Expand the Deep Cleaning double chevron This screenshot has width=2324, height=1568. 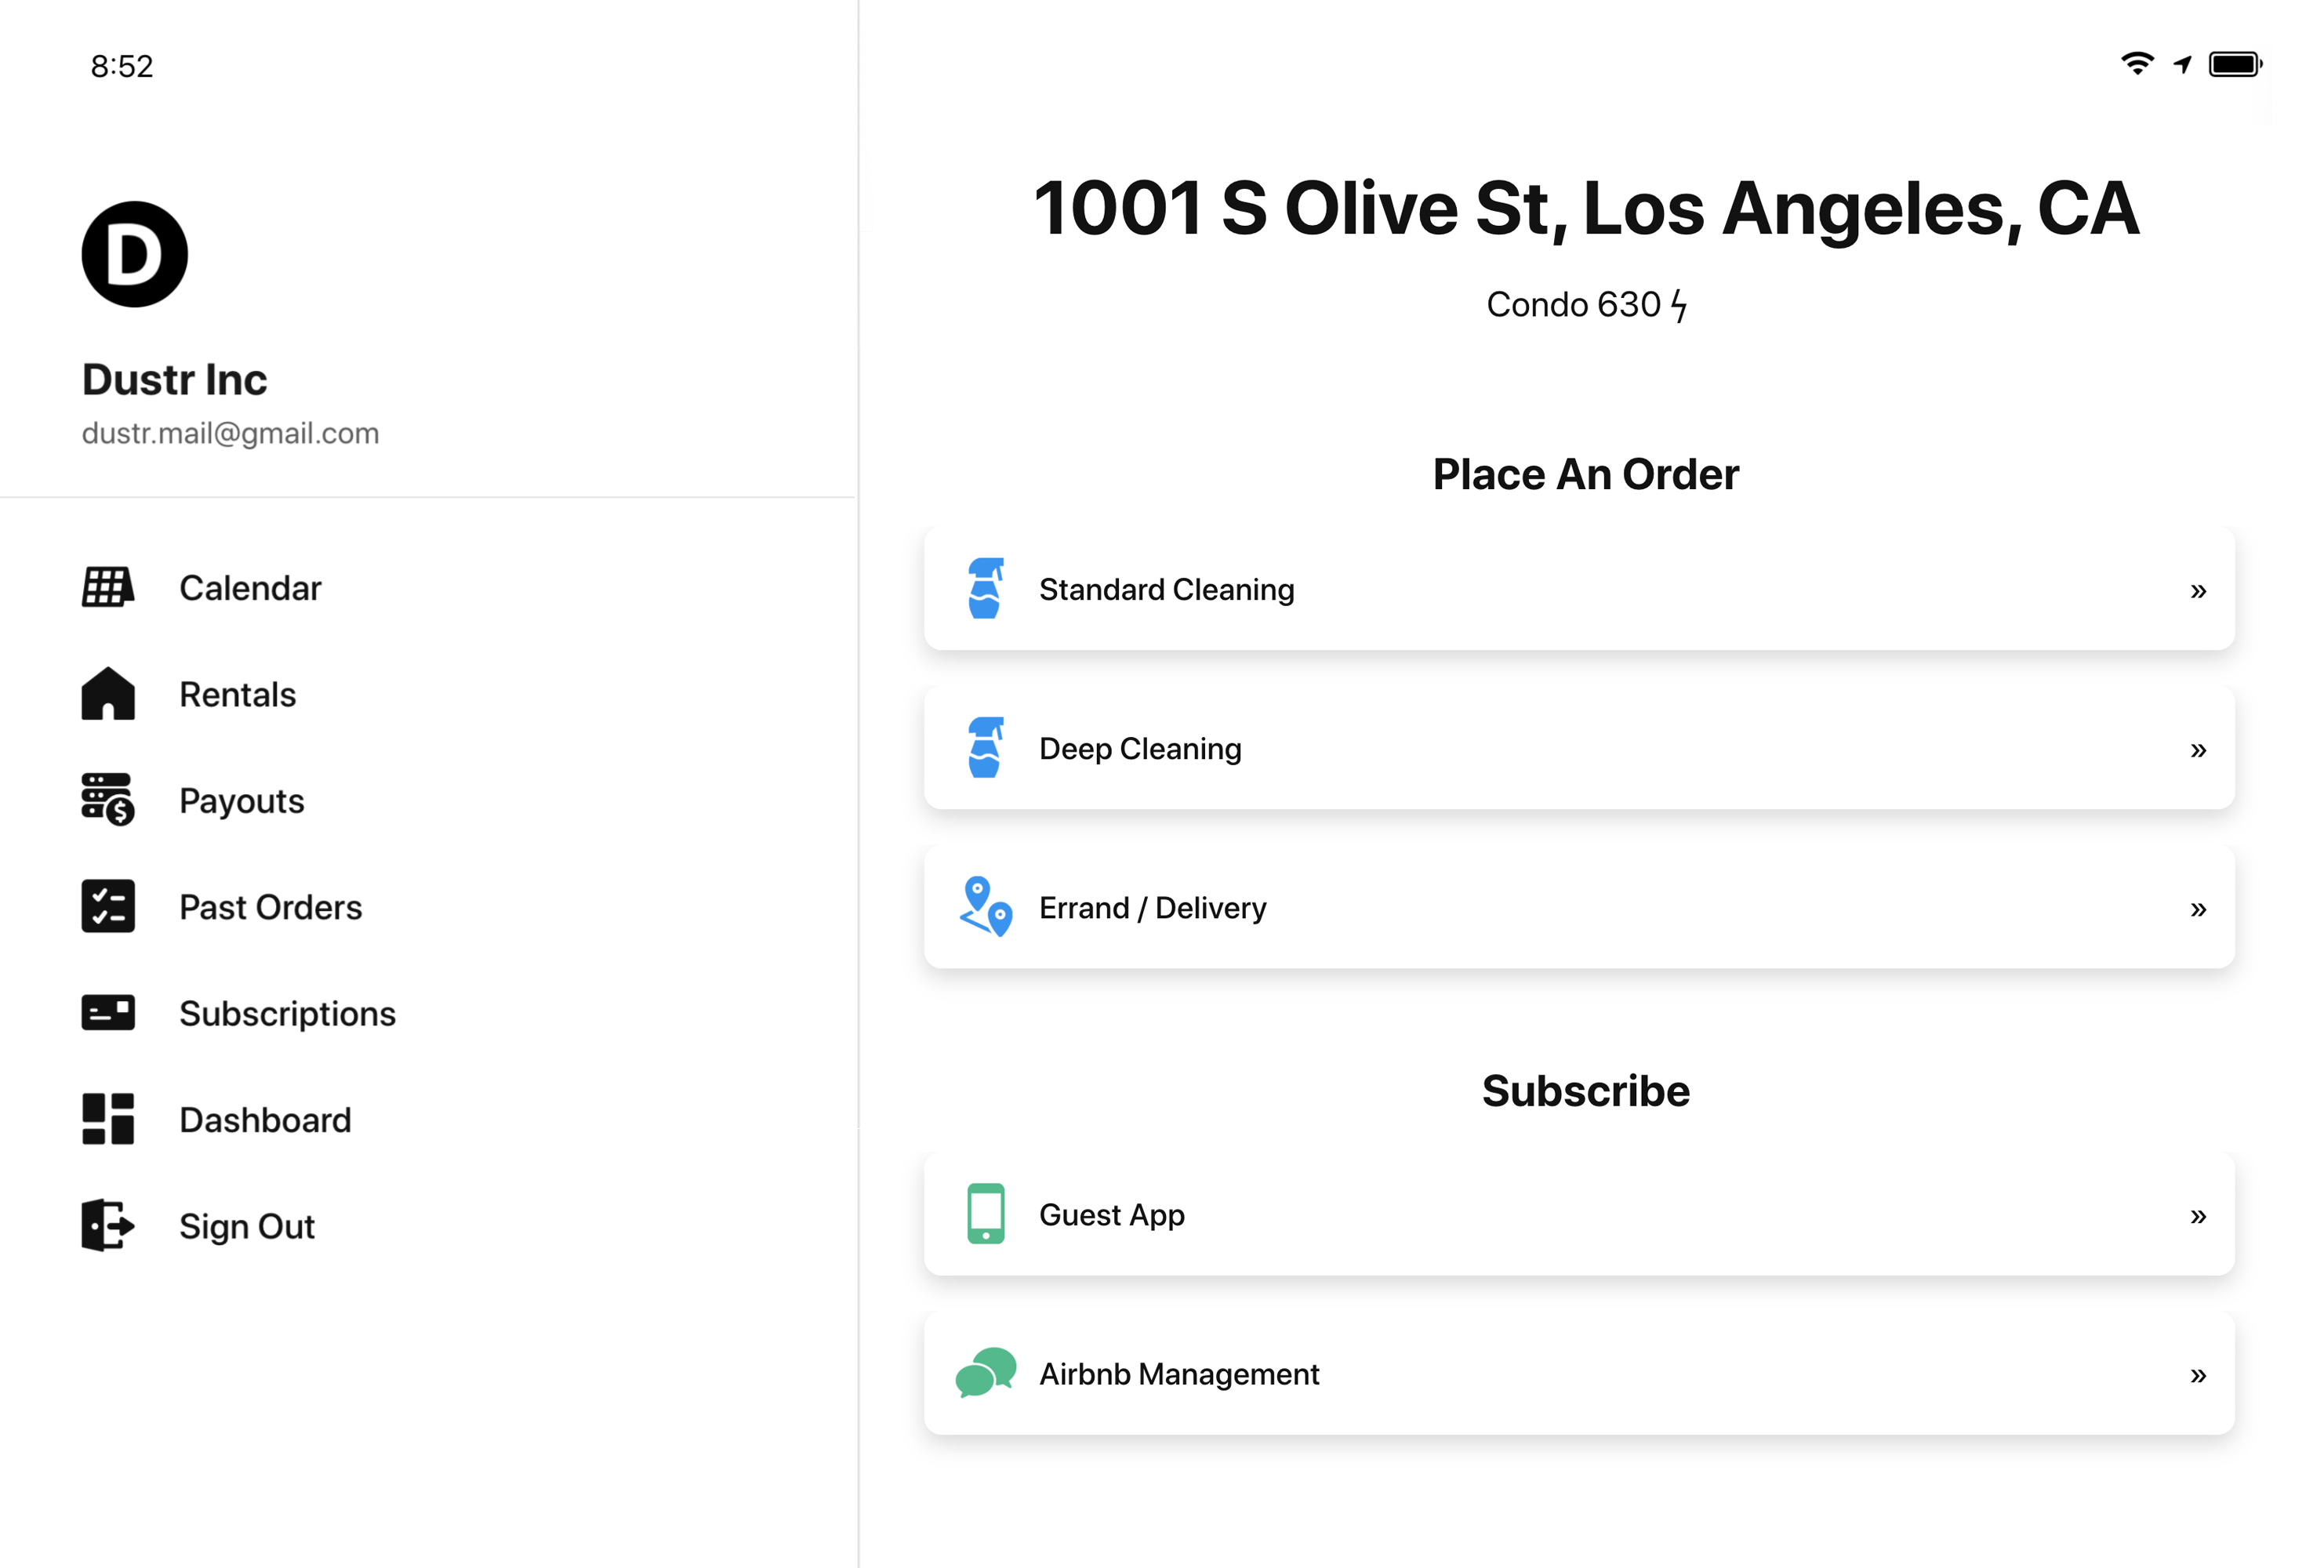click(x=2198, y=749)
